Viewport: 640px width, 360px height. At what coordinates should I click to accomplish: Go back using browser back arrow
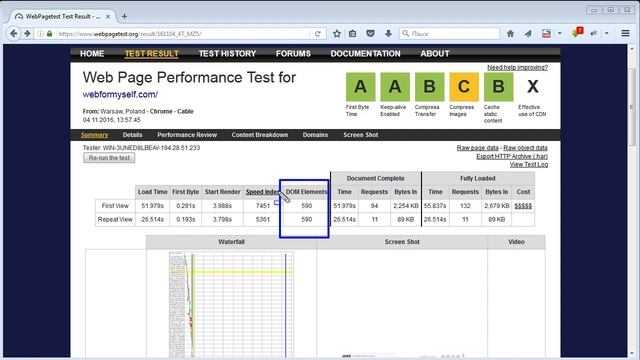[13, 33]
